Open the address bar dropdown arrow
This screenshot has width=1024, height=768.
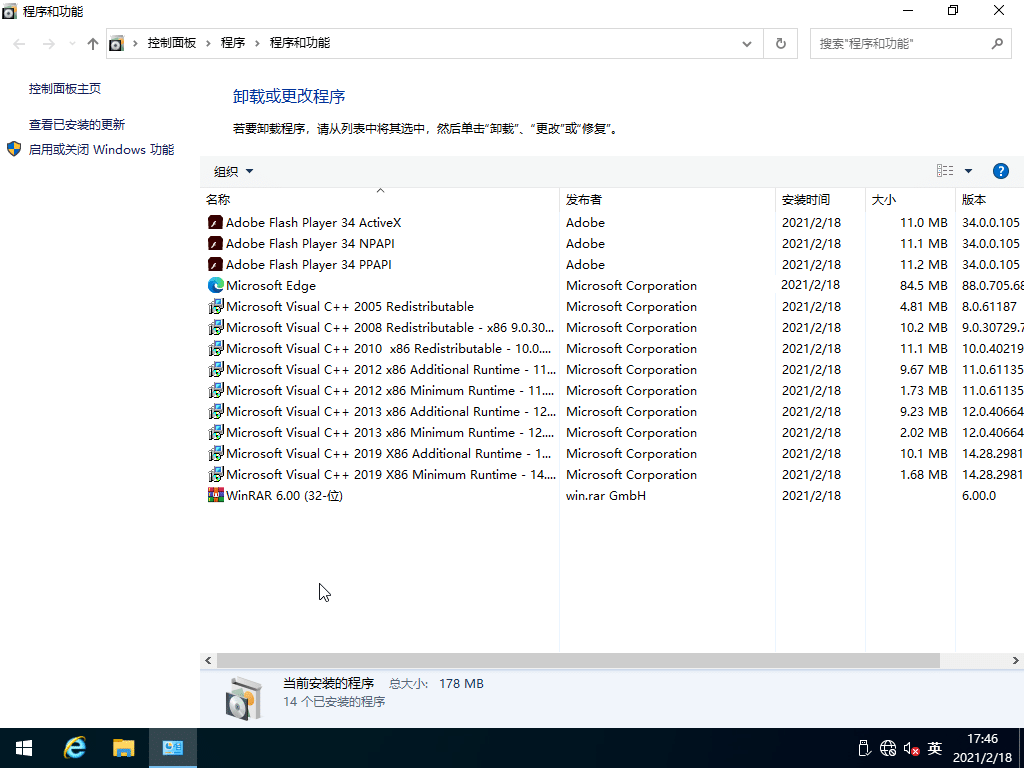pos(746,43)
